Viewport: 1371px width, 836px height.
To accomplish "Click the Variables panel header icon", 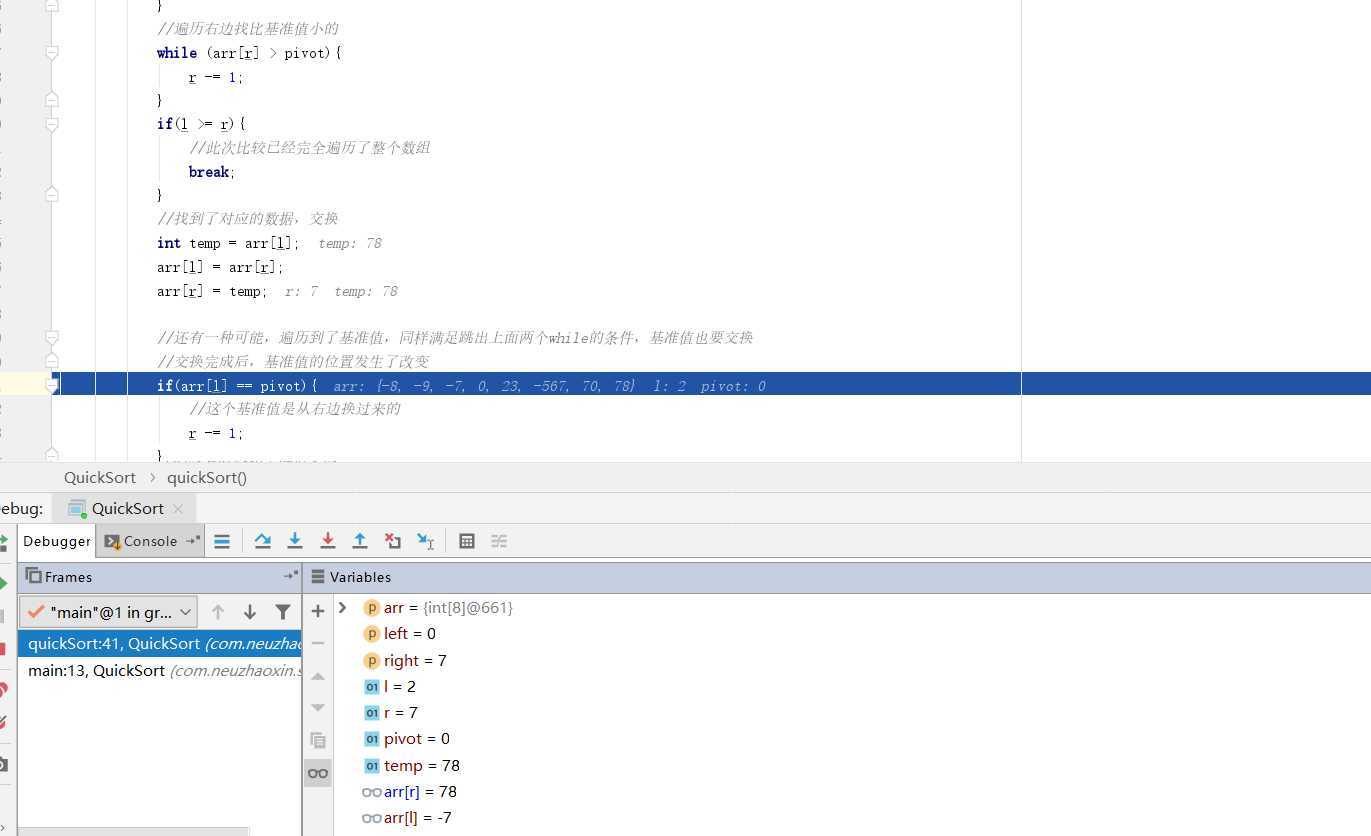I will (x=318, y=577).
